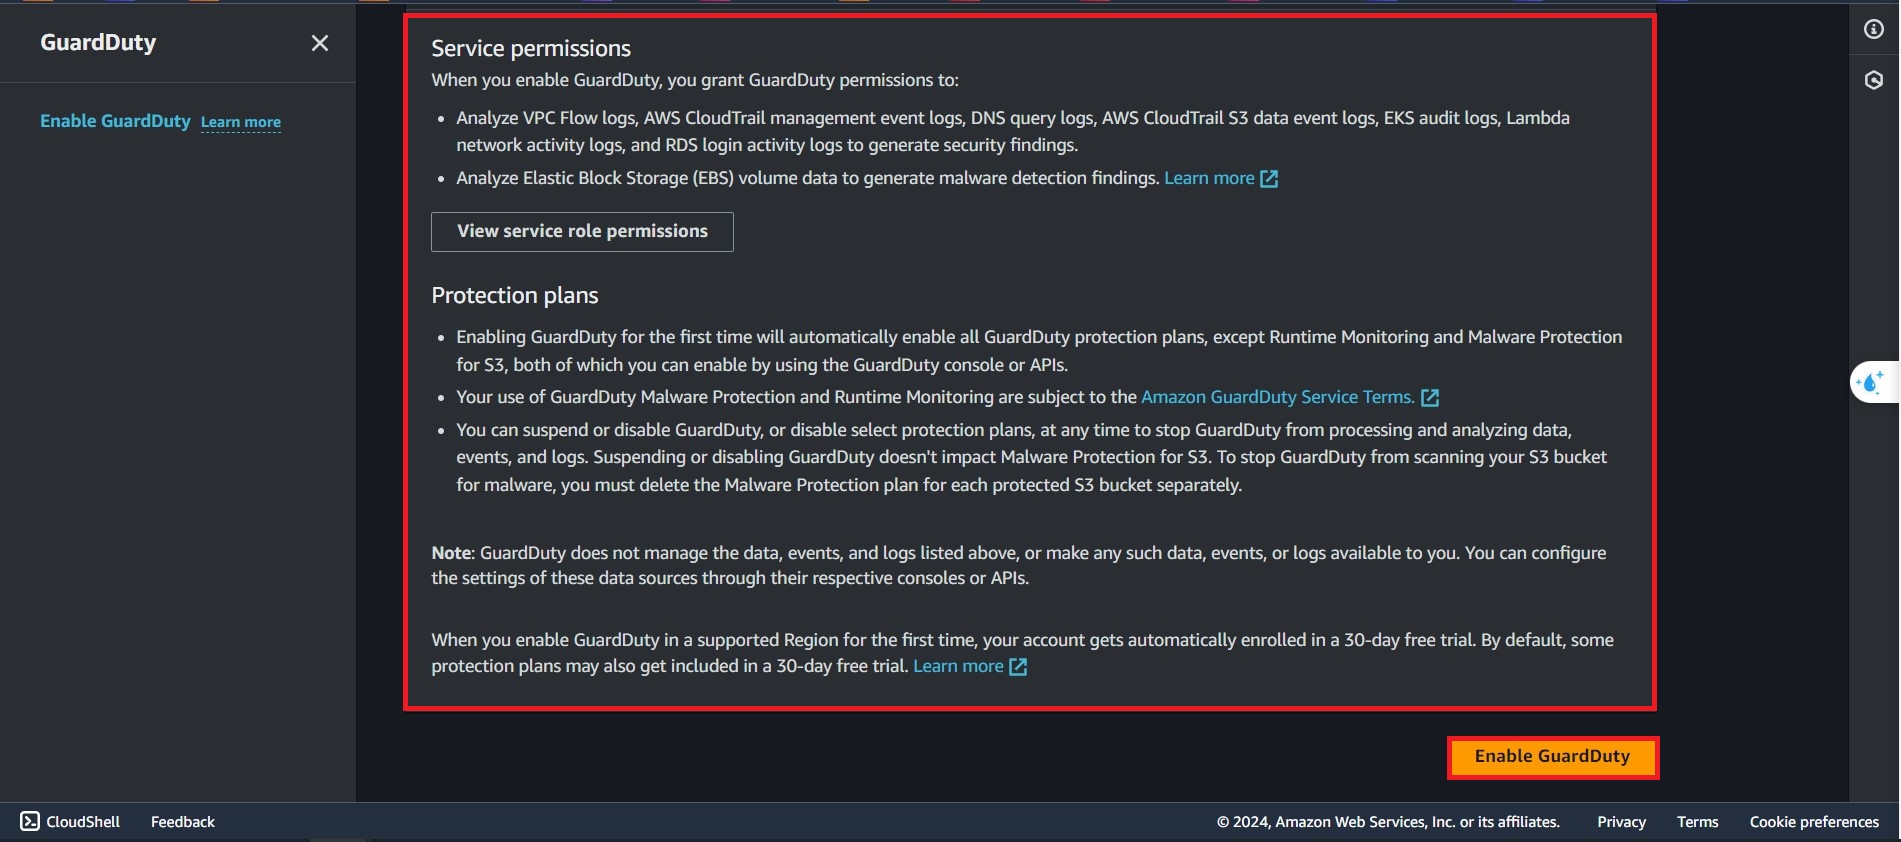Open Cookie preferences in the footer

(1814, 822)
